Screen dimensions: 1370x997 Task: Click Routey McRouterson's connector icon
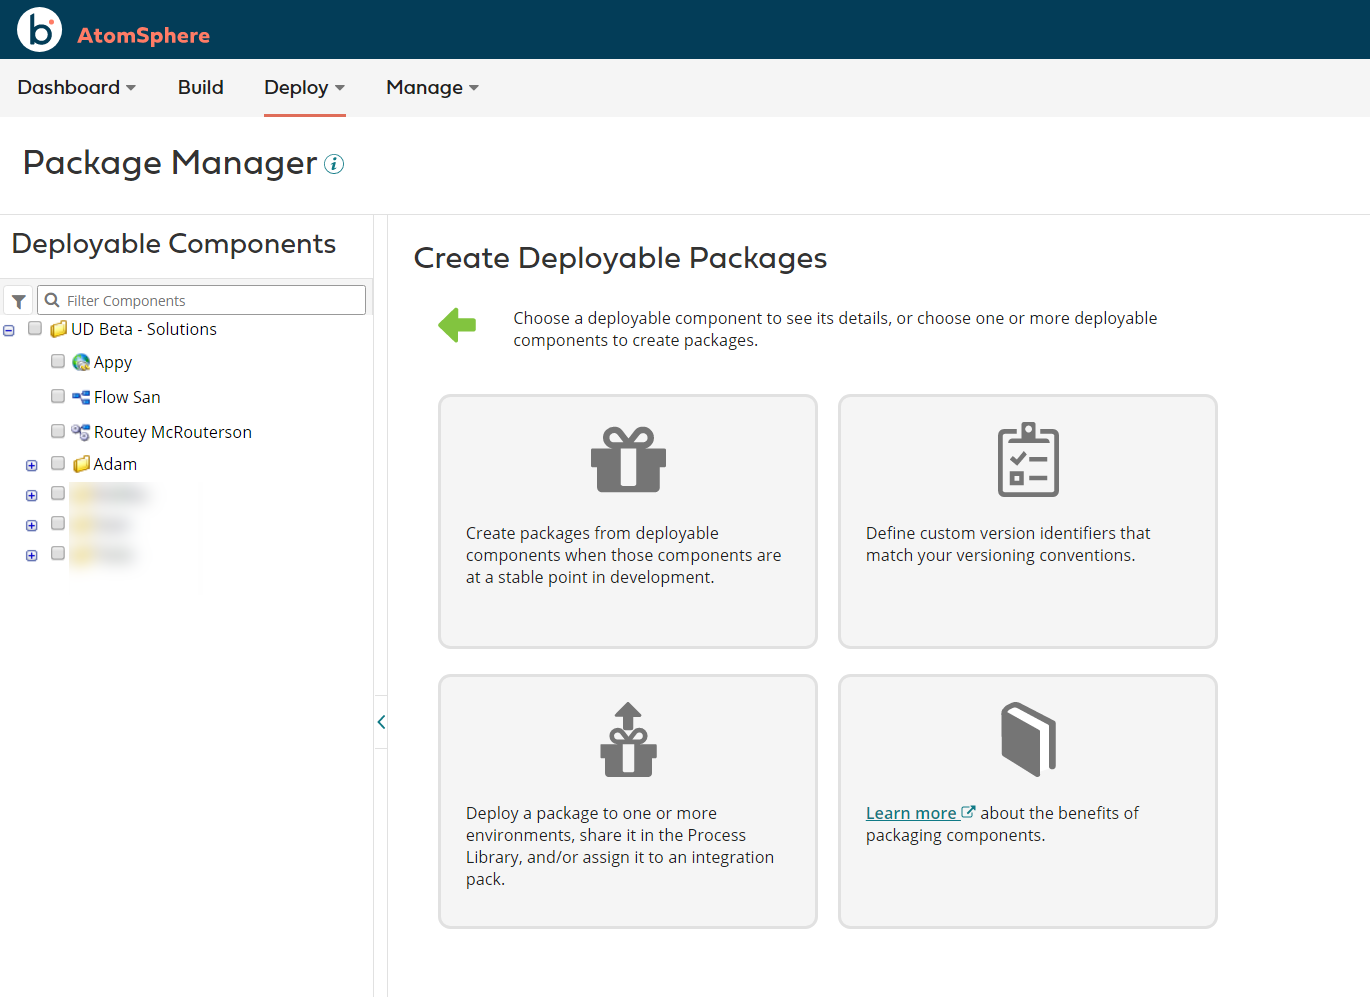(81, 431)
